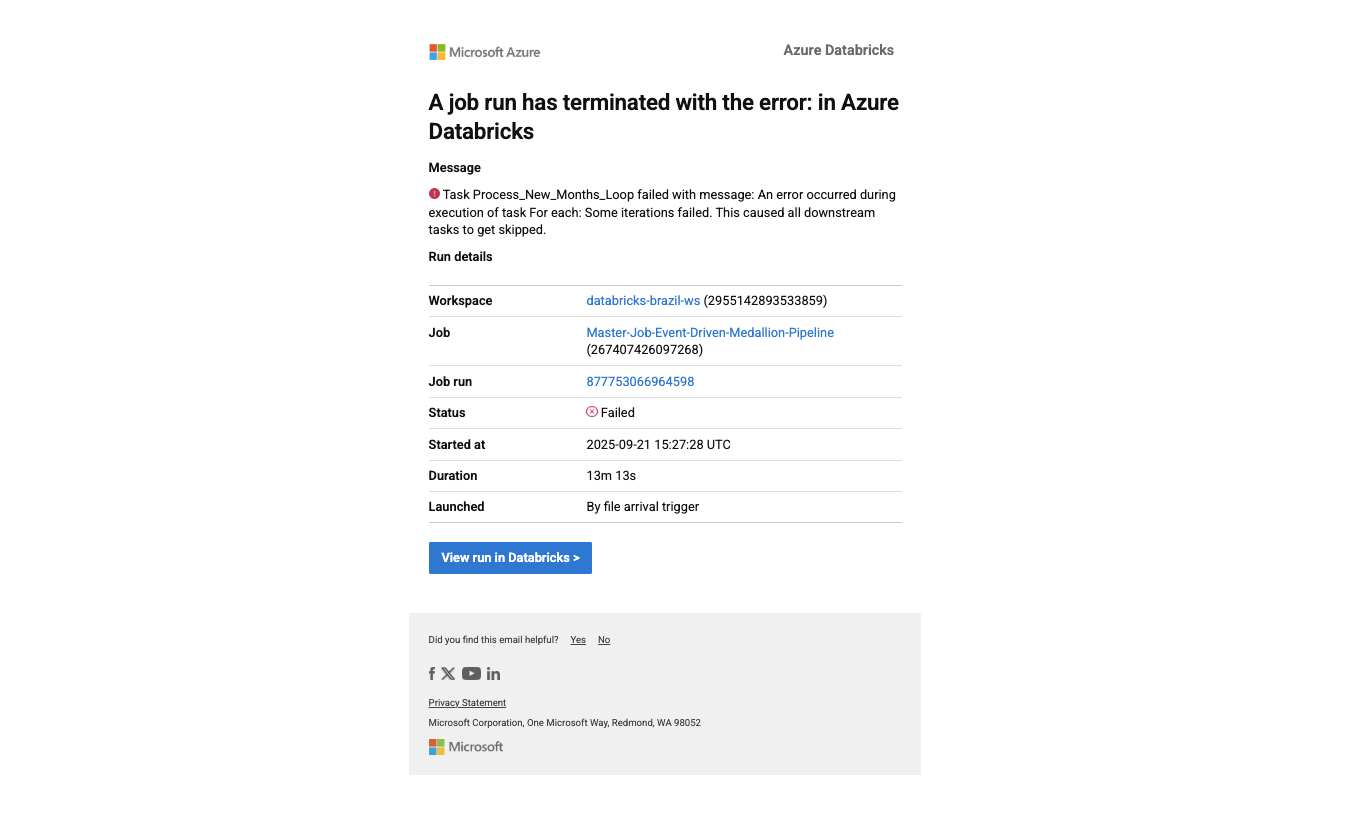Click the Microsoft logo in footer
Screen dimensions: 1357x818
(466, 747)
